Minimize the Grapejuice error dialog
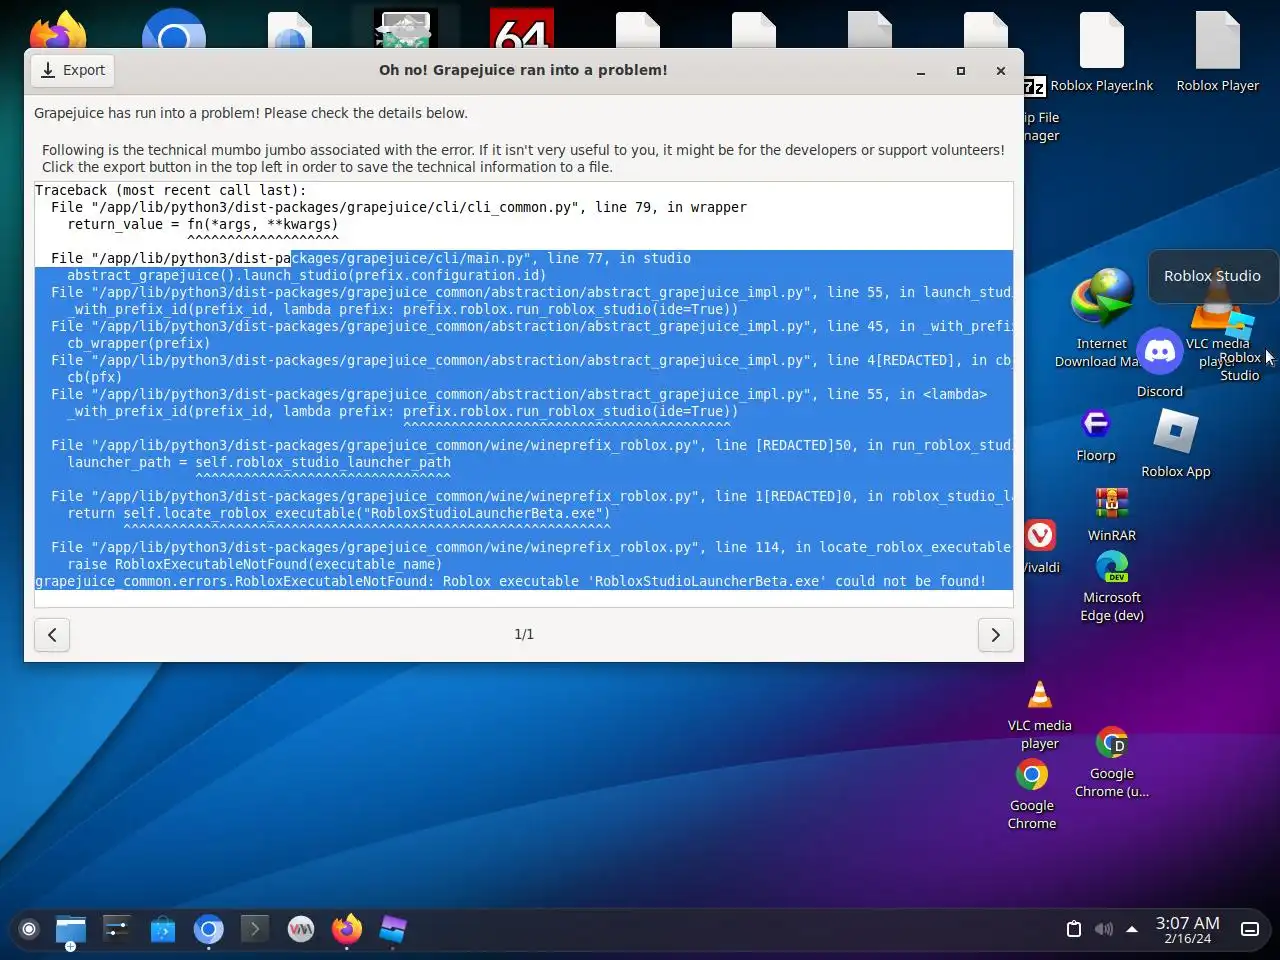Screen dimensions: 1280x960 click(x=921, y=71)
